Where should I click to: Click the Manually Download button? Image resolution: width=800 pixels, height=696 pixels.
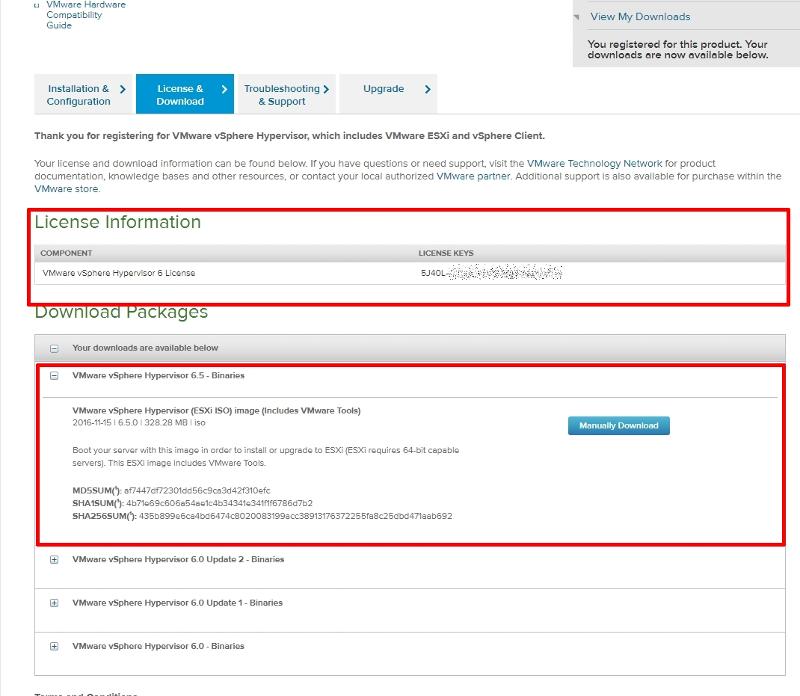[x=618, y=426]
